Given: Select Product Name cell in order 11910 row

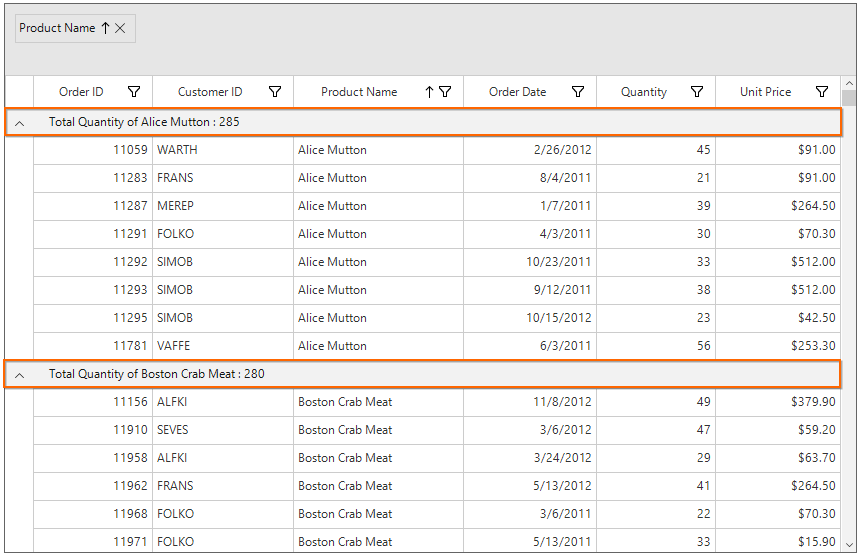Looking at the screenshot, I should pyautogui.click(x=378, y=429).
